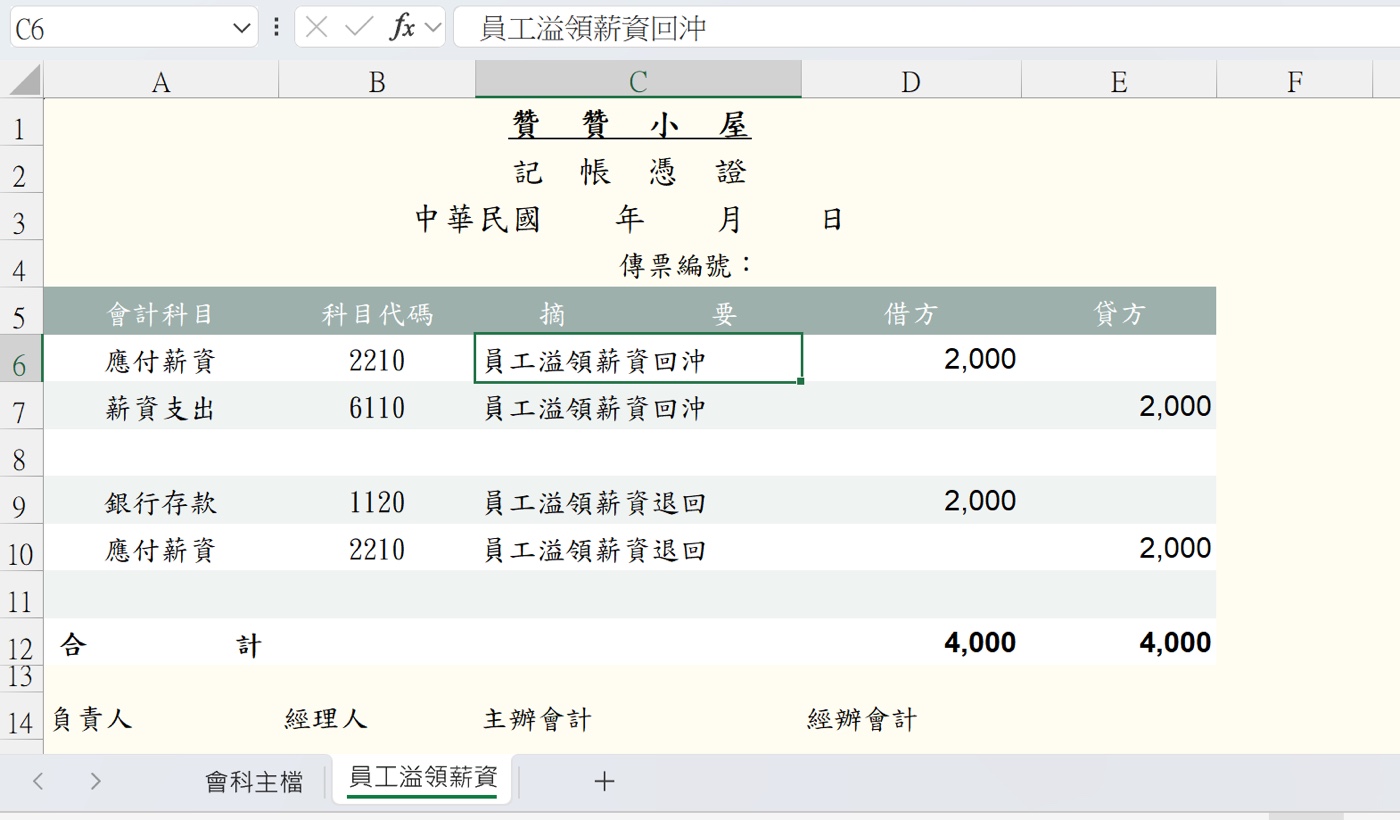
Task: Select the cell containing 銀行存款
Action: [160, 501]
